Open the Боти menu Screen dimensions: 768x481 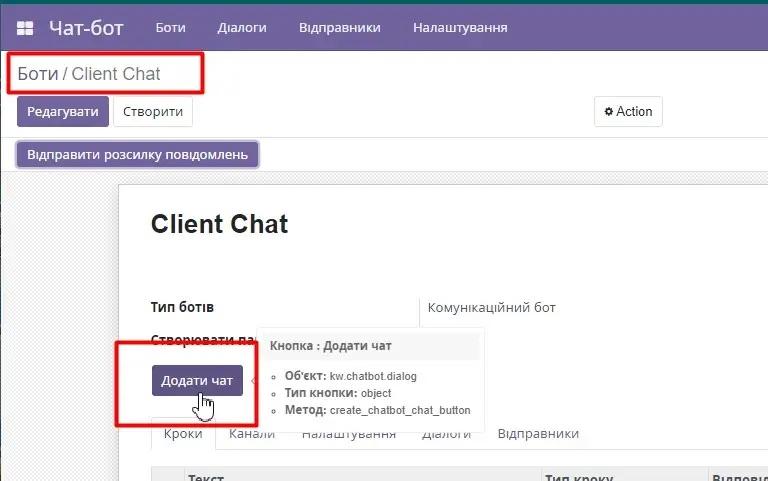point(170,27)
